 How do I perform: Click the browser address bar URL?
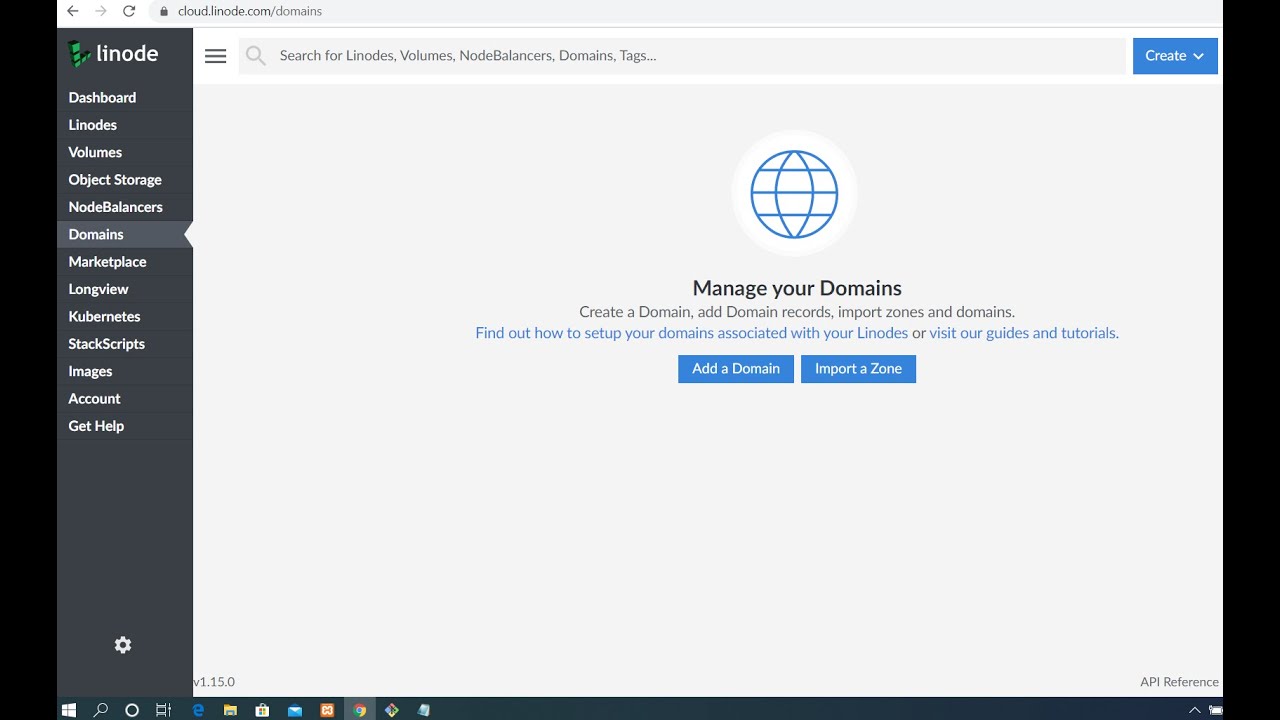click(250, 11)
